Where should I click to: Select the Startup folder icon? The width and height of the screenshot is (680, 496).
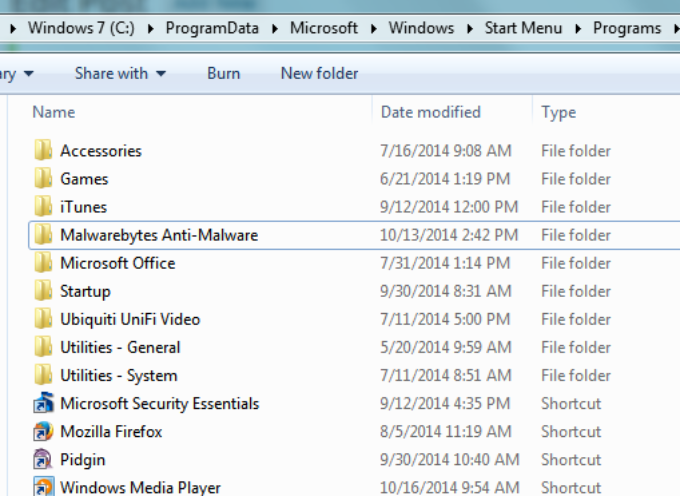pos(43,290)
